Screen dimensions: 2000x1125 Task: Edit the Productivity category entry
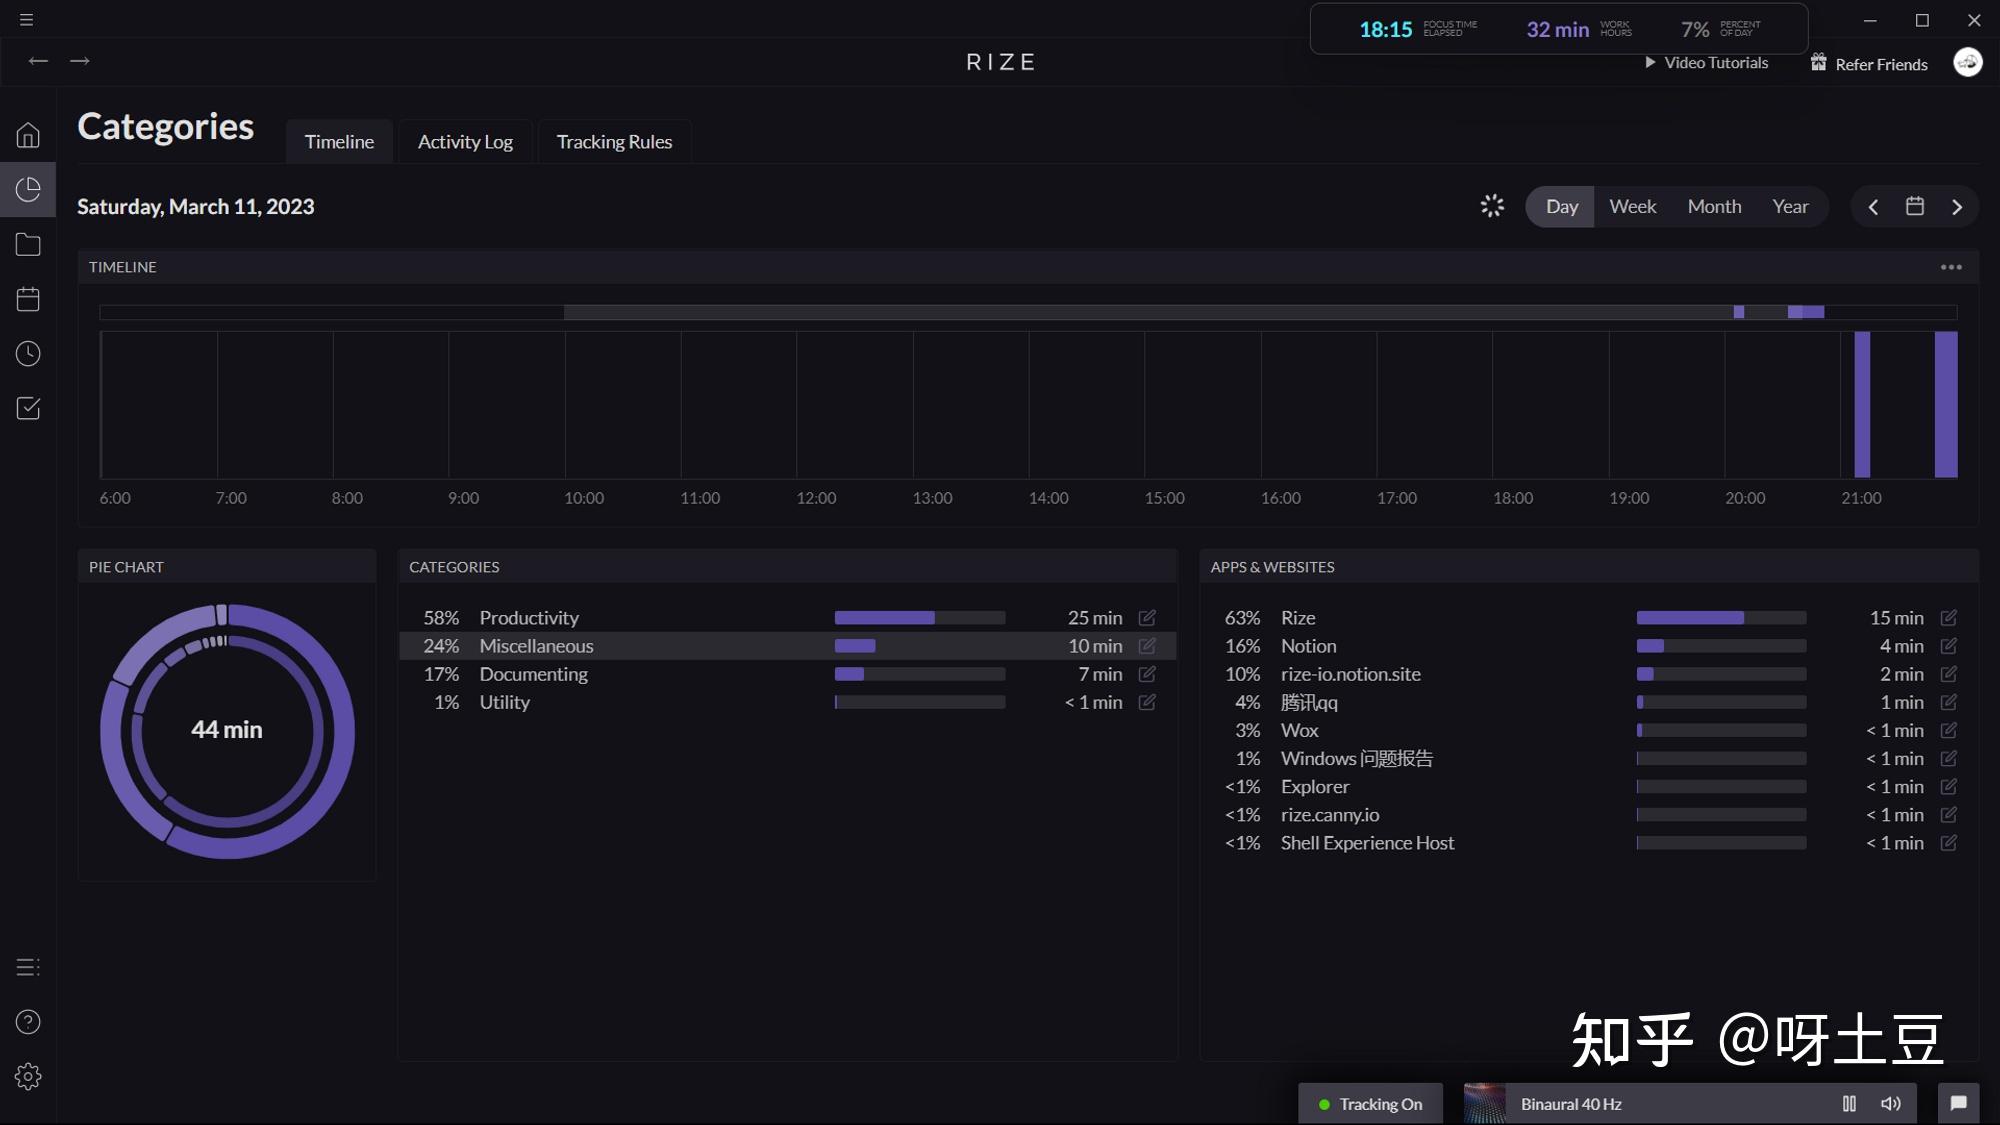(x=1147, y=618)
